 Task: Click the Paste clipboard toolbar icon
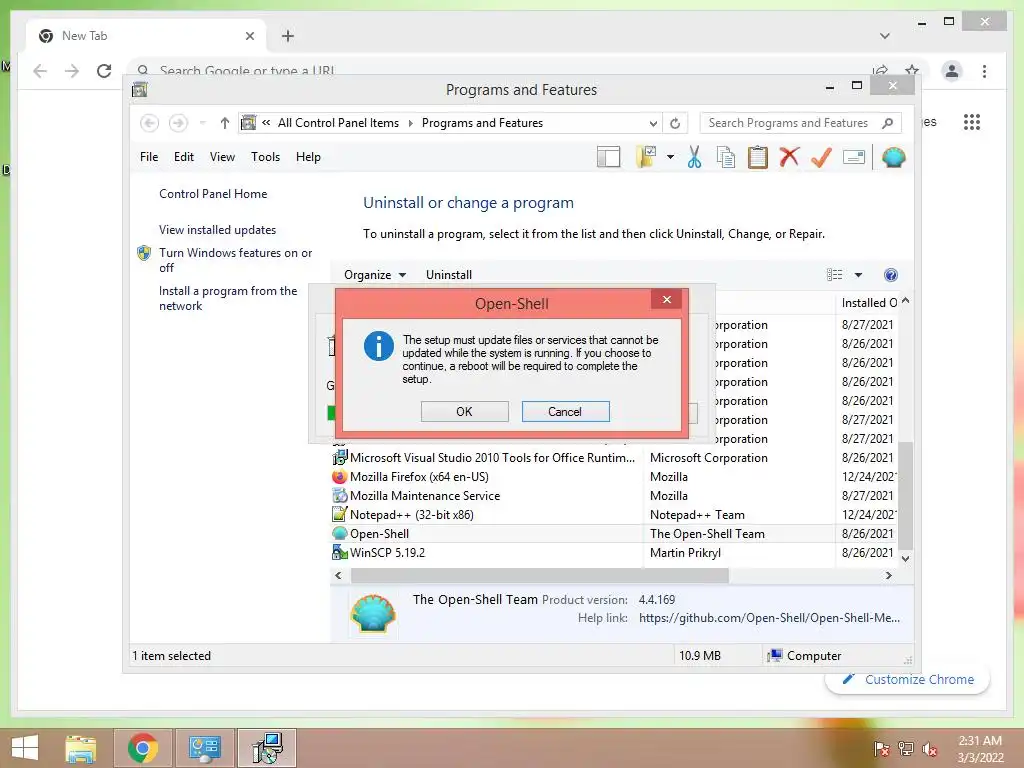tap(758, 157)
